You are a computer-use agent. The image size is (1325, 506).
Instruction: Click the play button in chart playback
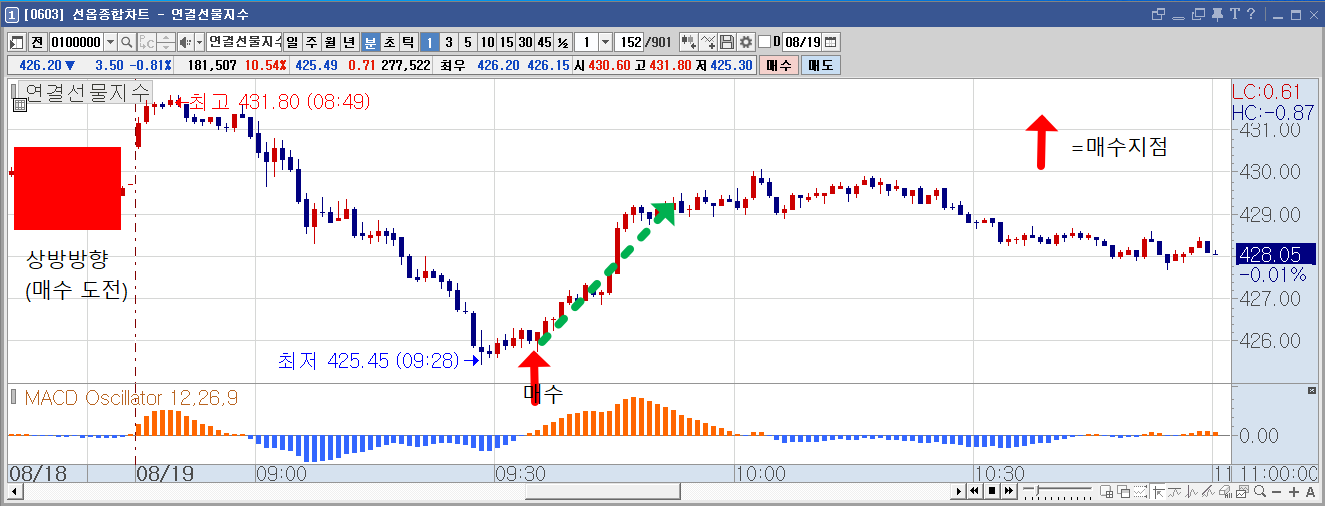click(x=959, y=491)
